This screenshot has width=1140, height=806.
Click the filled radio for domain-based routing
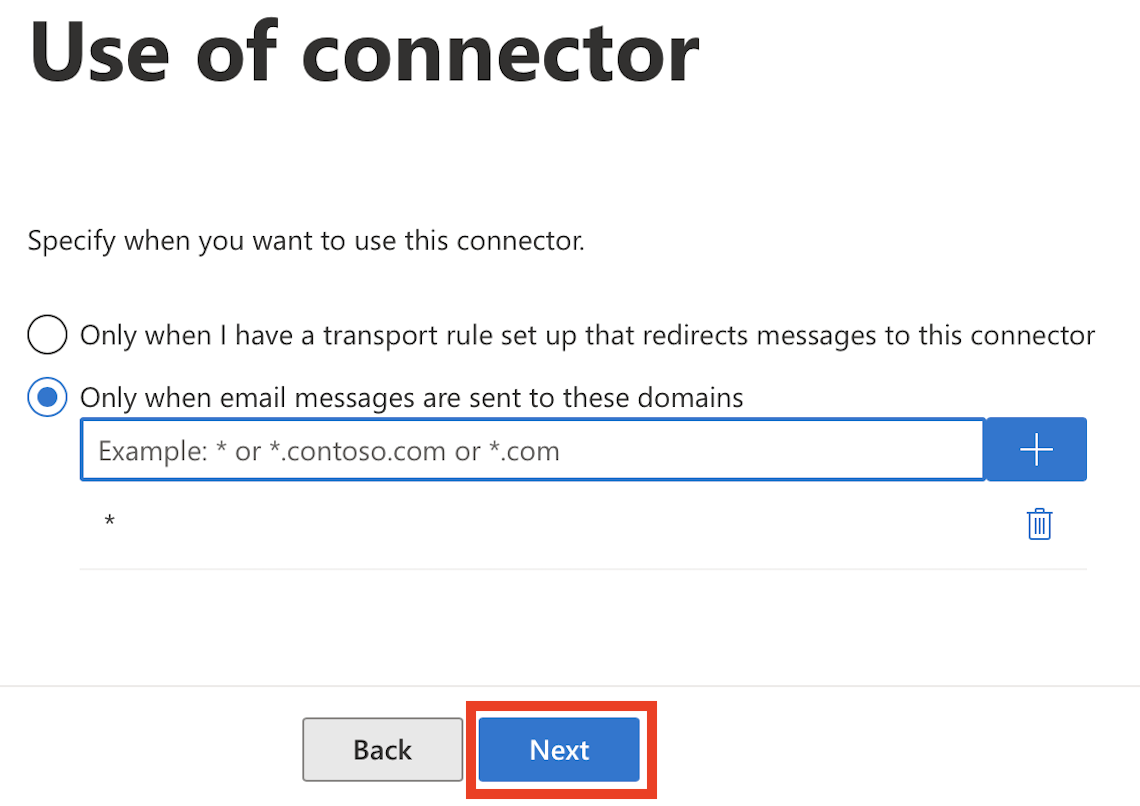47,397
